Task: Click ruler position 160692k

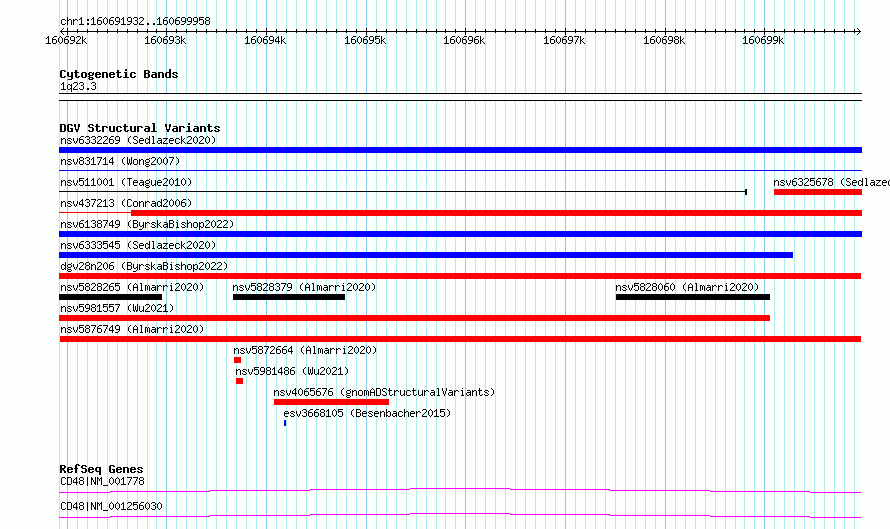Action: click(66, 40)
